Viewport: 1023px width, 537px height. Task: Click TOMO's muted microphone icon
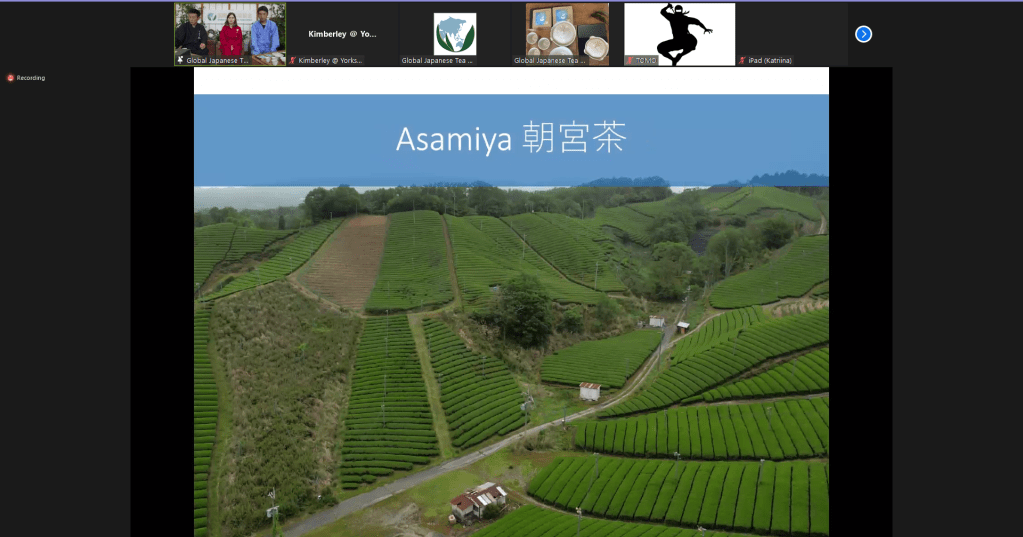tap(630, 60)
